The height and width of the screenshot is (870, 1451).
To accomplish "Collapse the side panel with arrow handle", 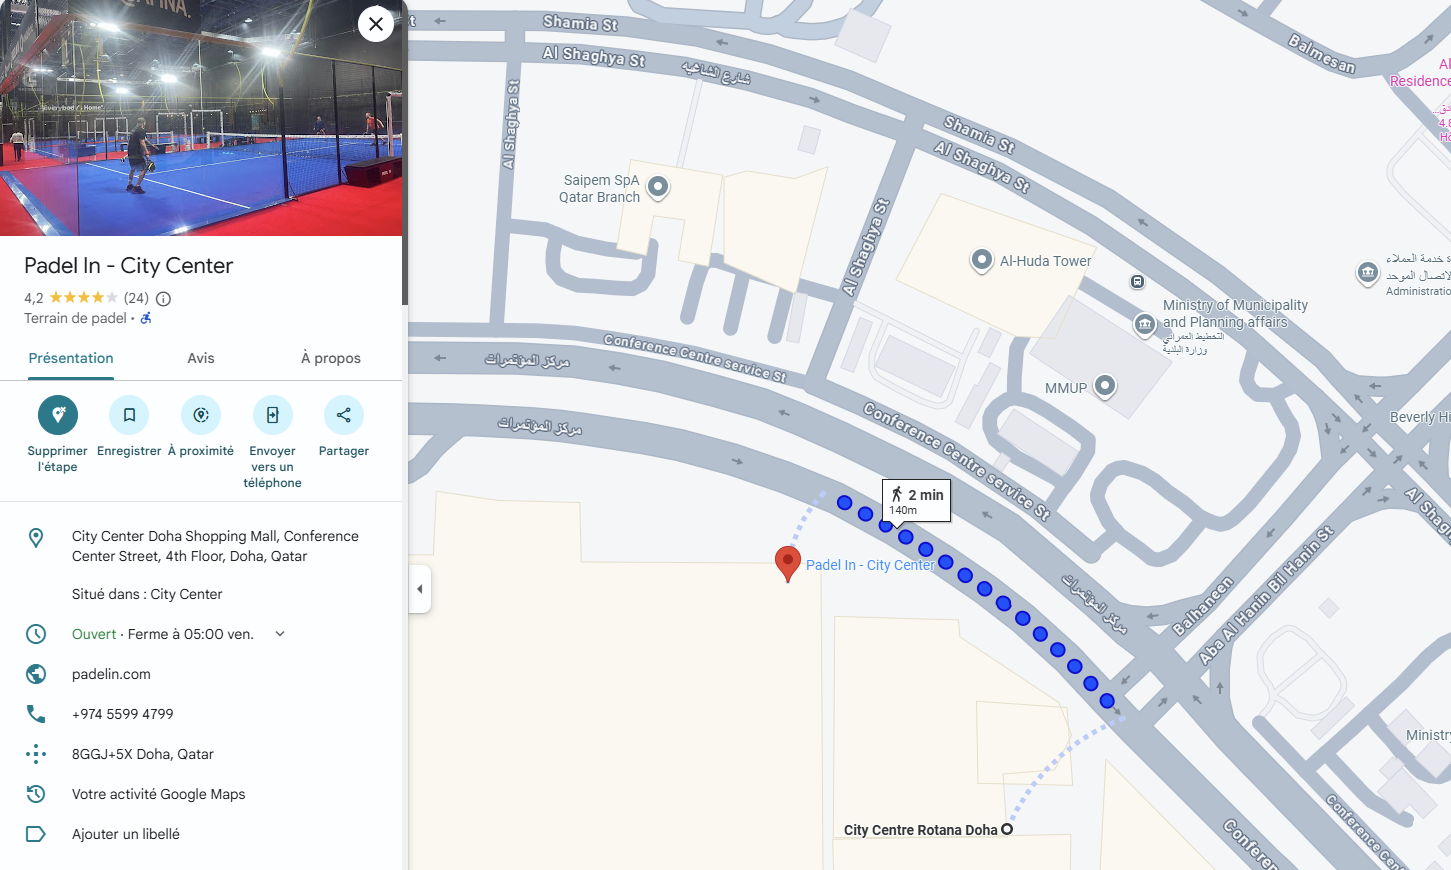I will pyautogui.click(x=420, y=589).
